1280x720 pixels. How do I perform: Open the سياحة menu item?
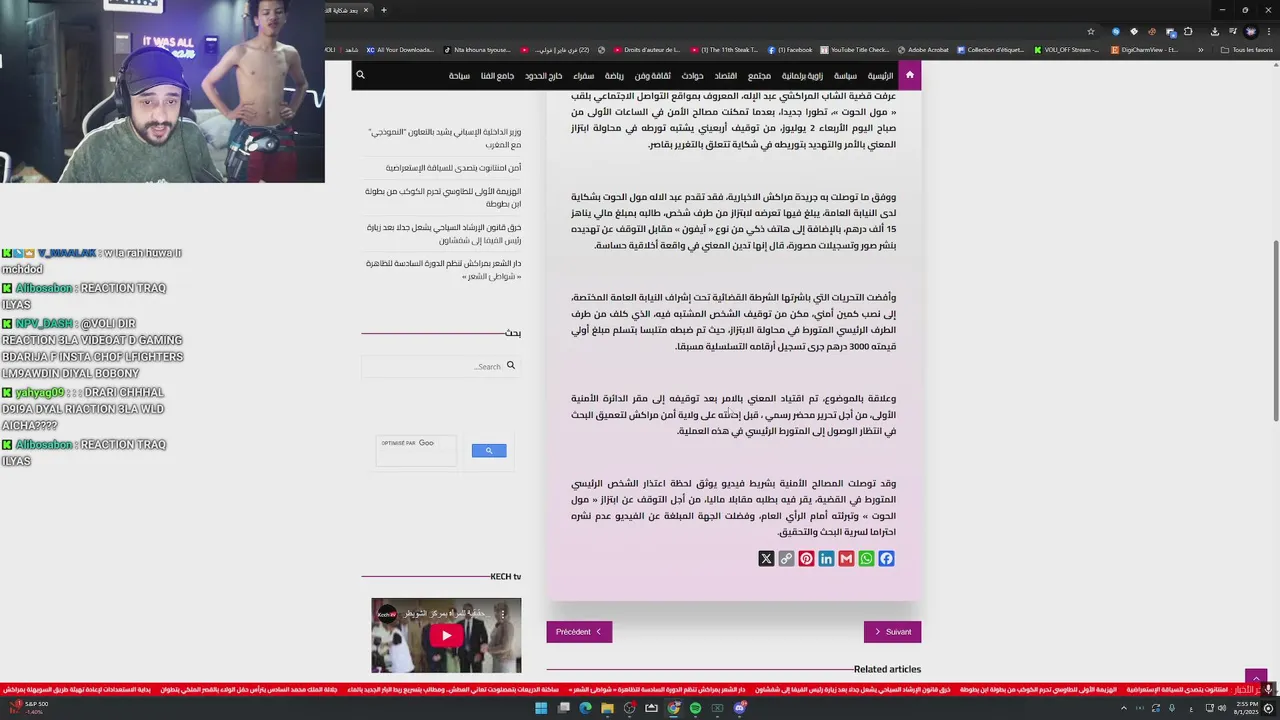coord(459,76)
